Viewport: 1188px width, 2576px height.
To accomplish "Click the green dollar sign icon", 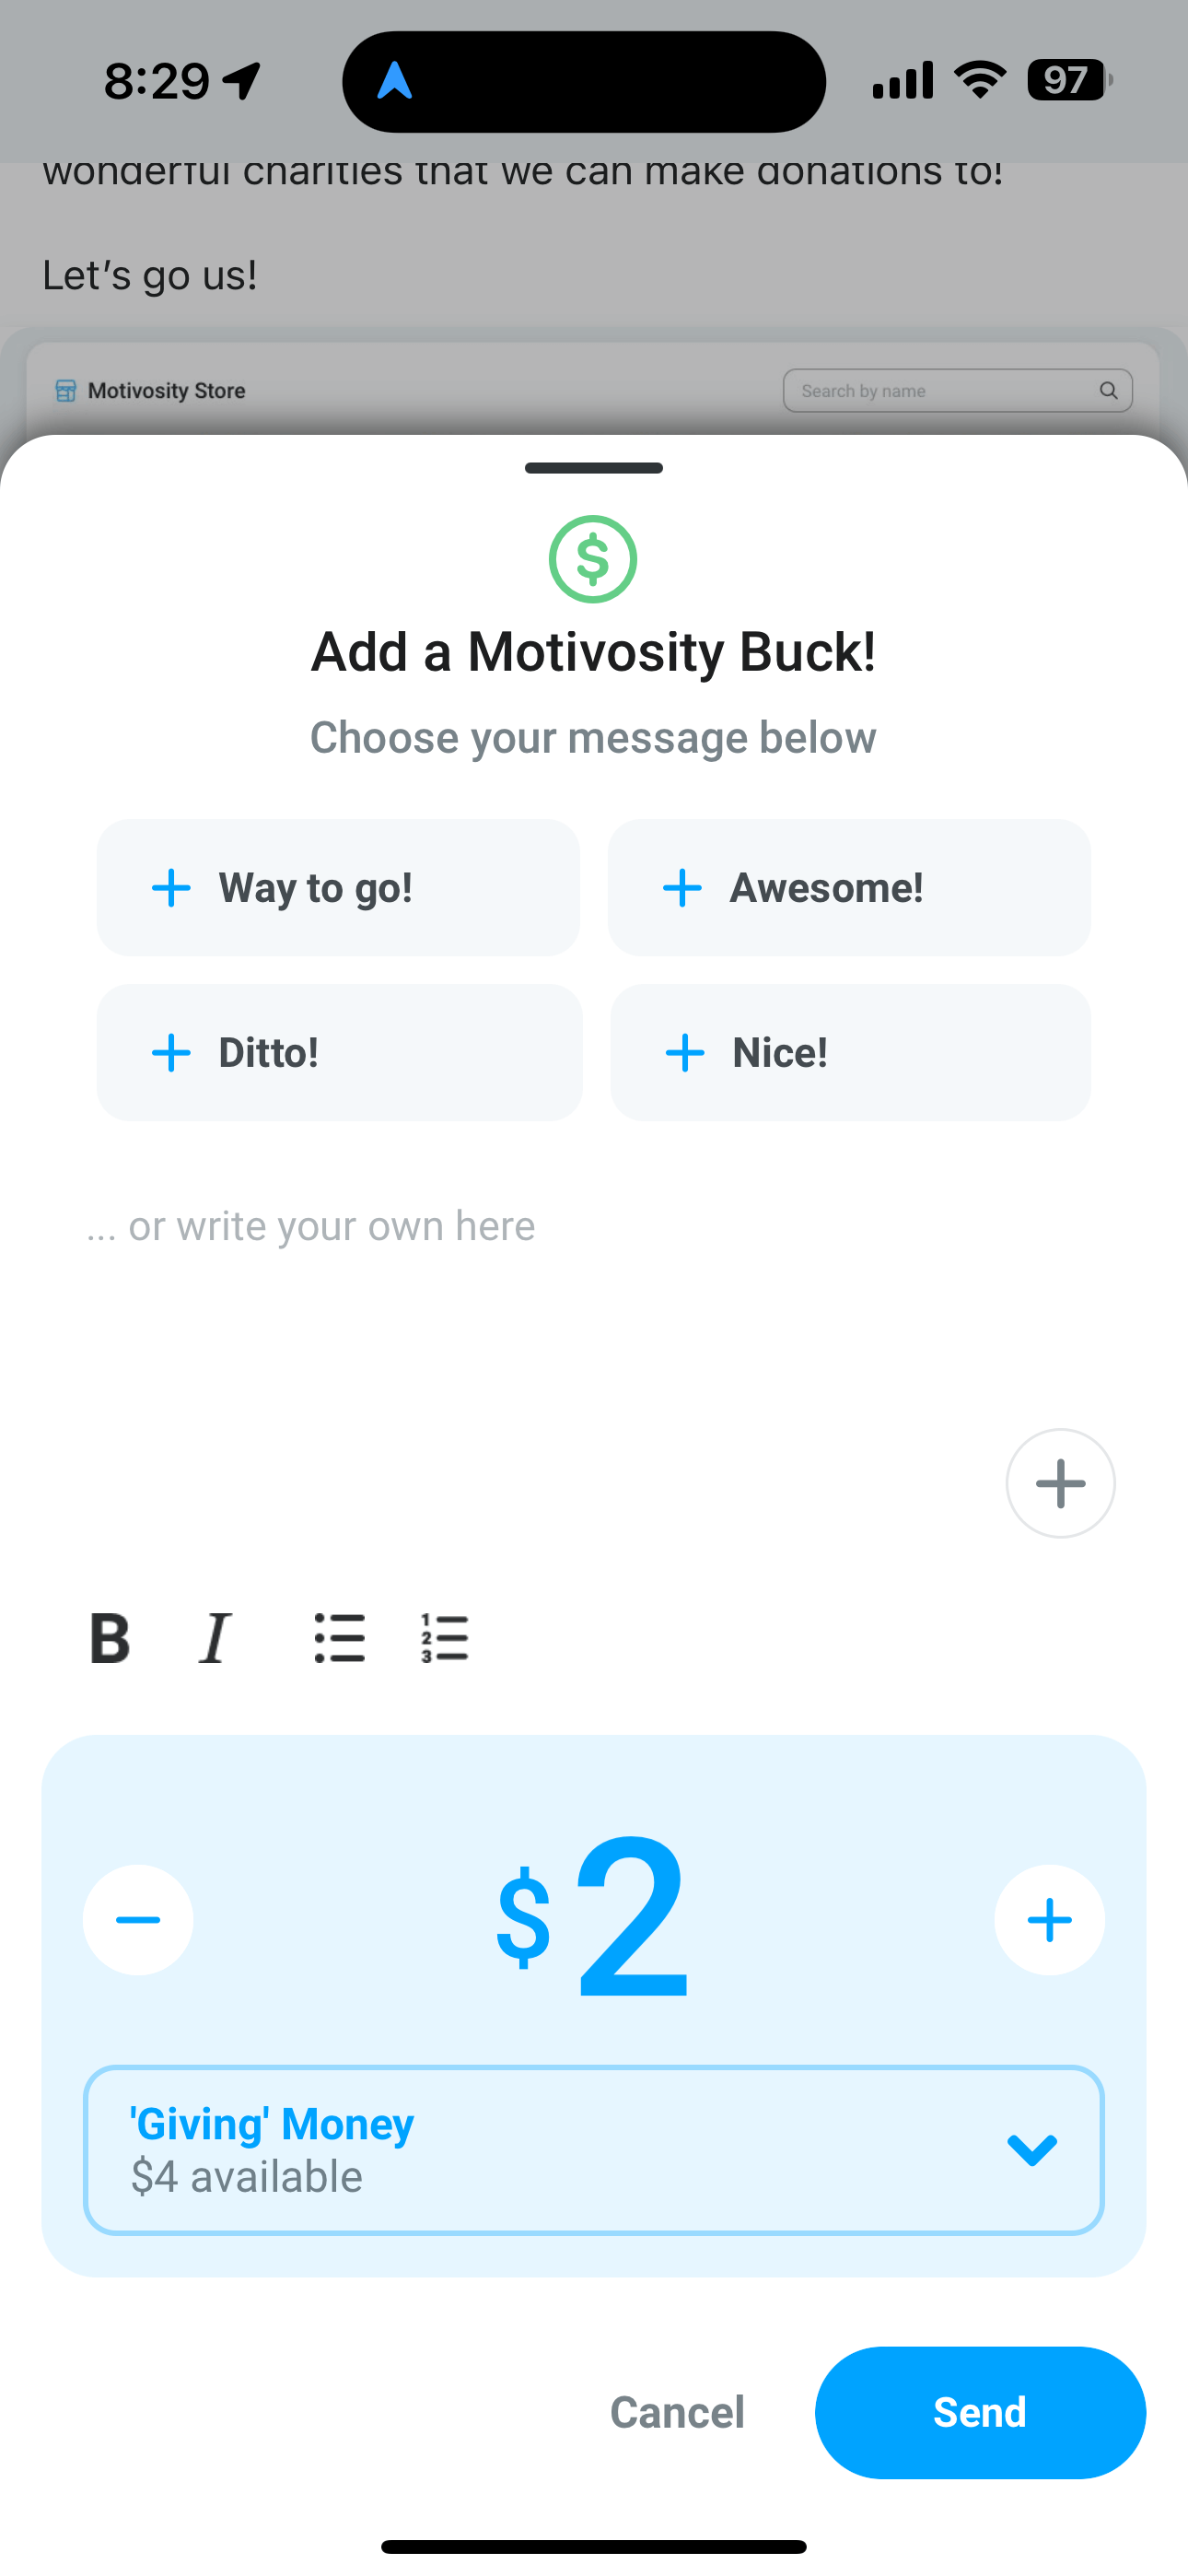I will (x=593, y=559).
